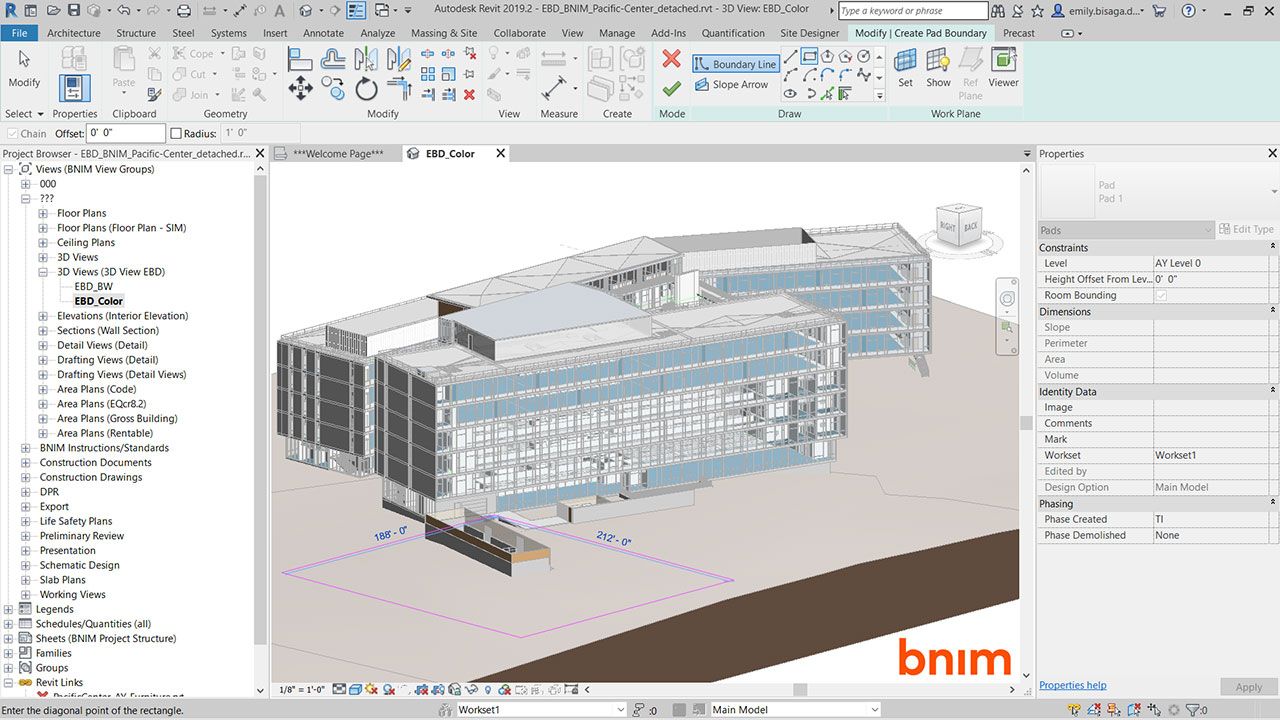Collapse the Constraints section in Properties

pyautogui.click(x=1272, y=247)
